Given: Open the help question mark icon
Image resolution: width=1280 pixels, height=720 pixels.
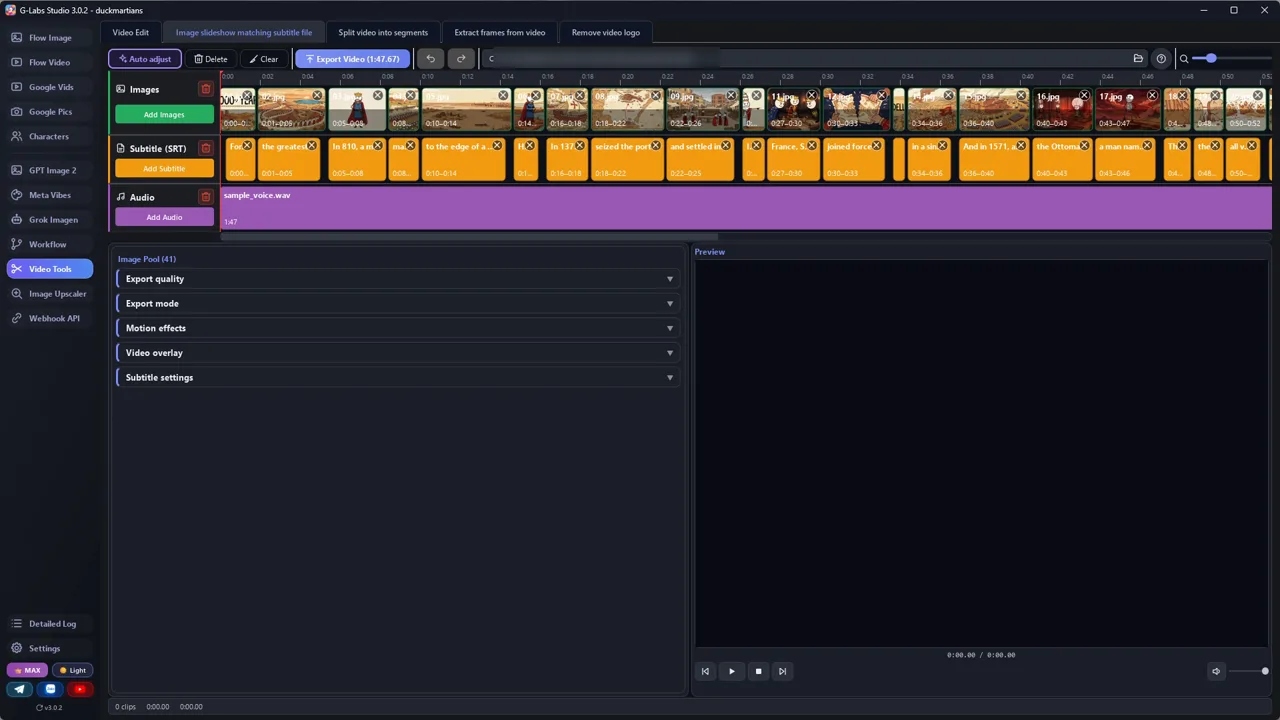Looking at the screenshot, I should point(1161,59).
